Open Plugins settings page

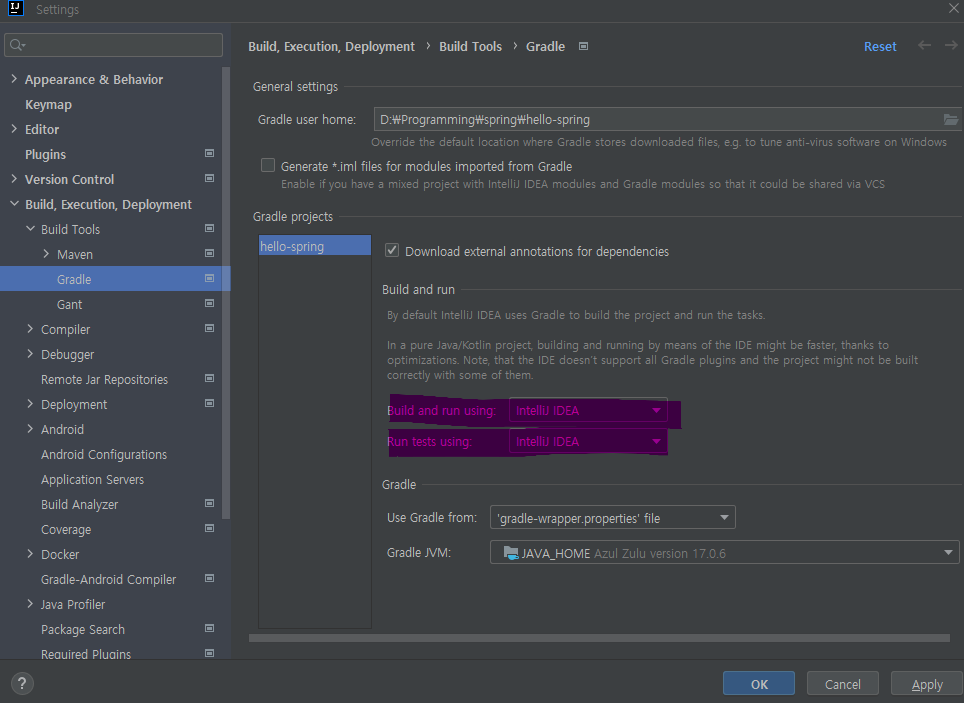45,154
